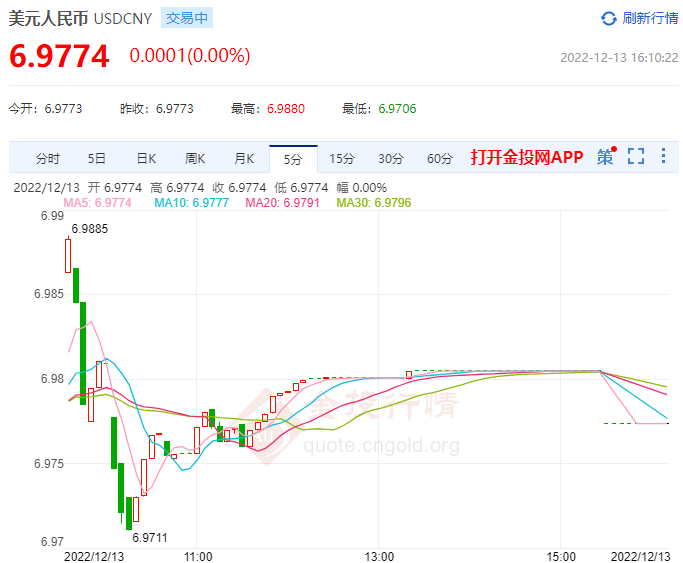The height and width of the screenshot is (563, 683).
Task: Click the first red candlestick near 6.9885
Action: (x=68, y=255)
